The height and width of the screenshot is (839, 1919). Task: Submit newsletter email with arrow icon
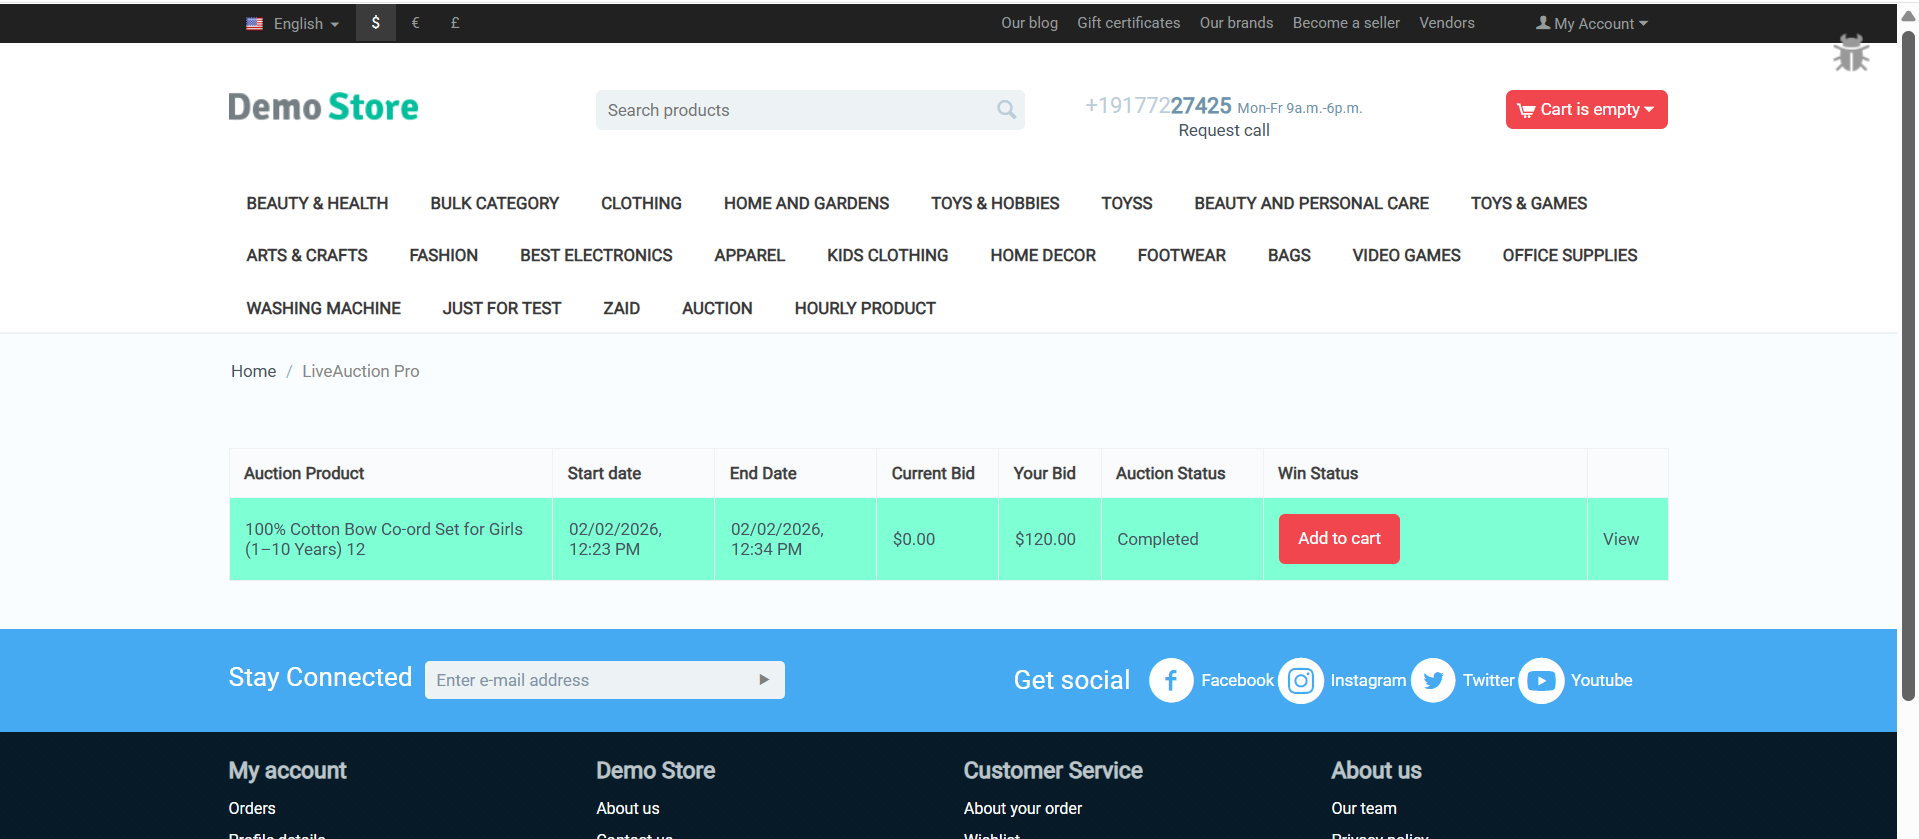(764, 680)
